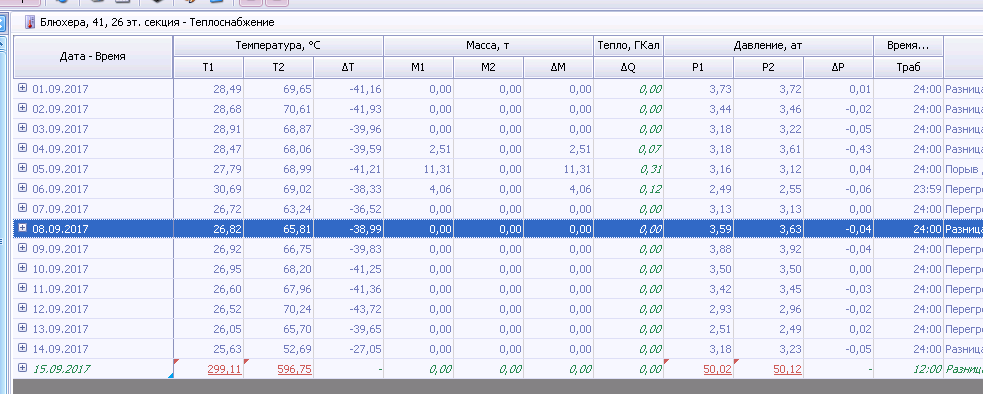983x394 pixels.
Task: Expand the 07.09.2017 row
Action: coord(23,208)
